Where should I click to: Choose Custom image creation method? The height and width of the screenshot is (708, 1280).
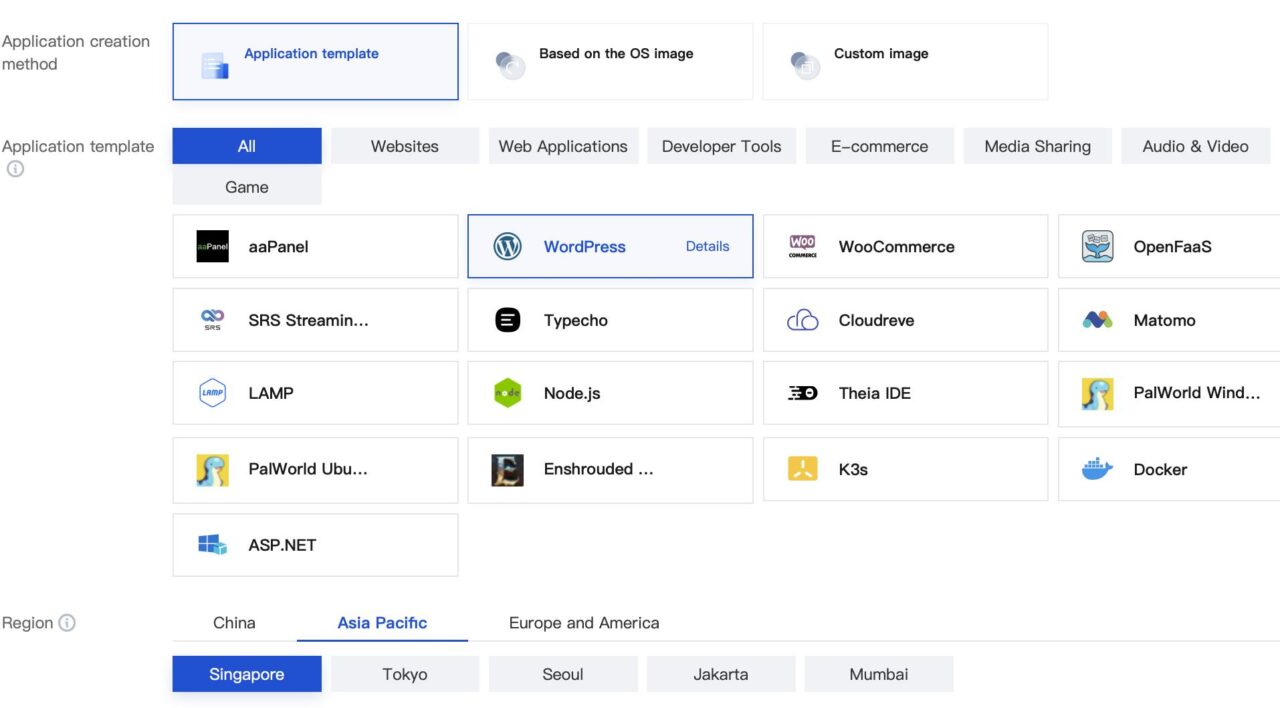(905, 62)
